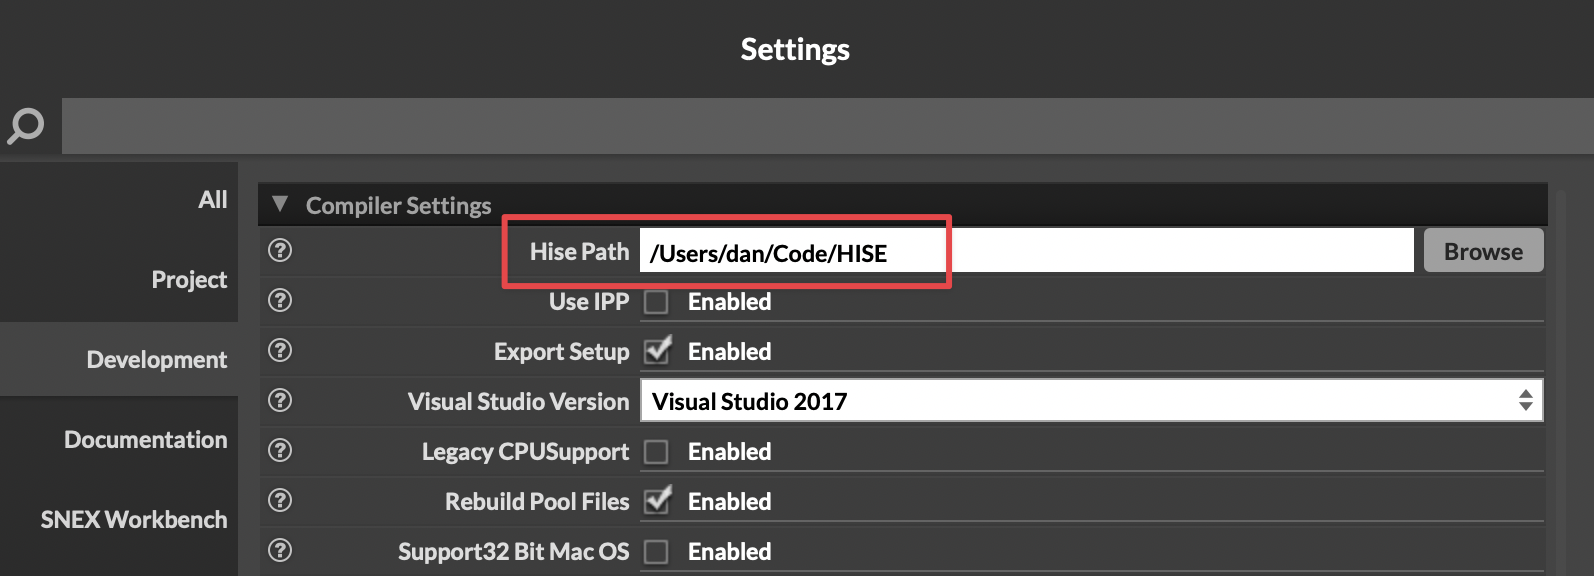The width and height of the screenshot is (1594, 576).
Task: Enable the Use IPP checkbox
Action: point(656,302)
